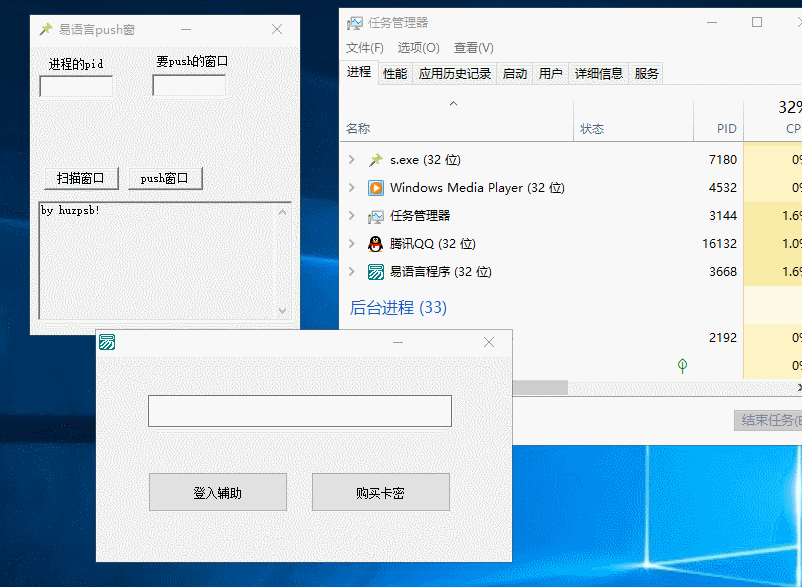Close the 易语言push窗 window
Screen dimensions: 802x587
(x=277, y=30)
